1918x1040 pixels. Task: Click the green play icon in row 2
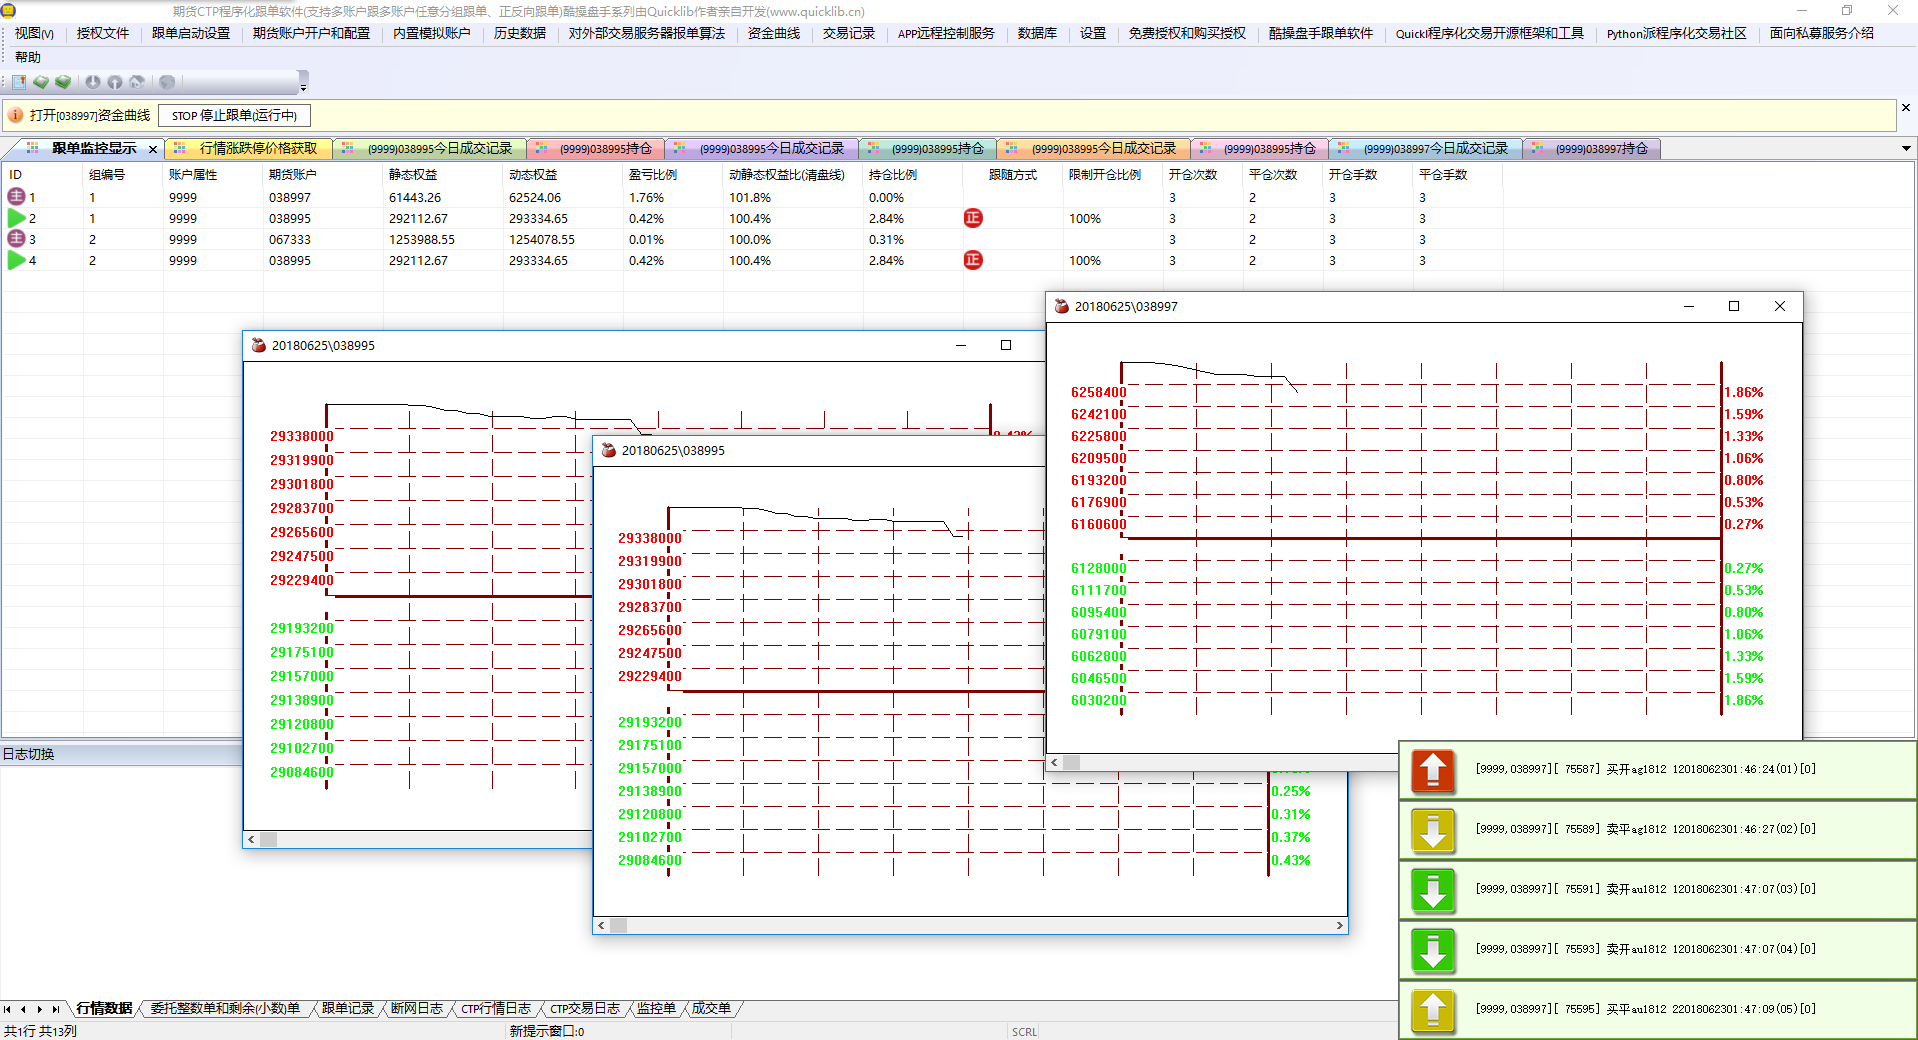pos(16,218)
